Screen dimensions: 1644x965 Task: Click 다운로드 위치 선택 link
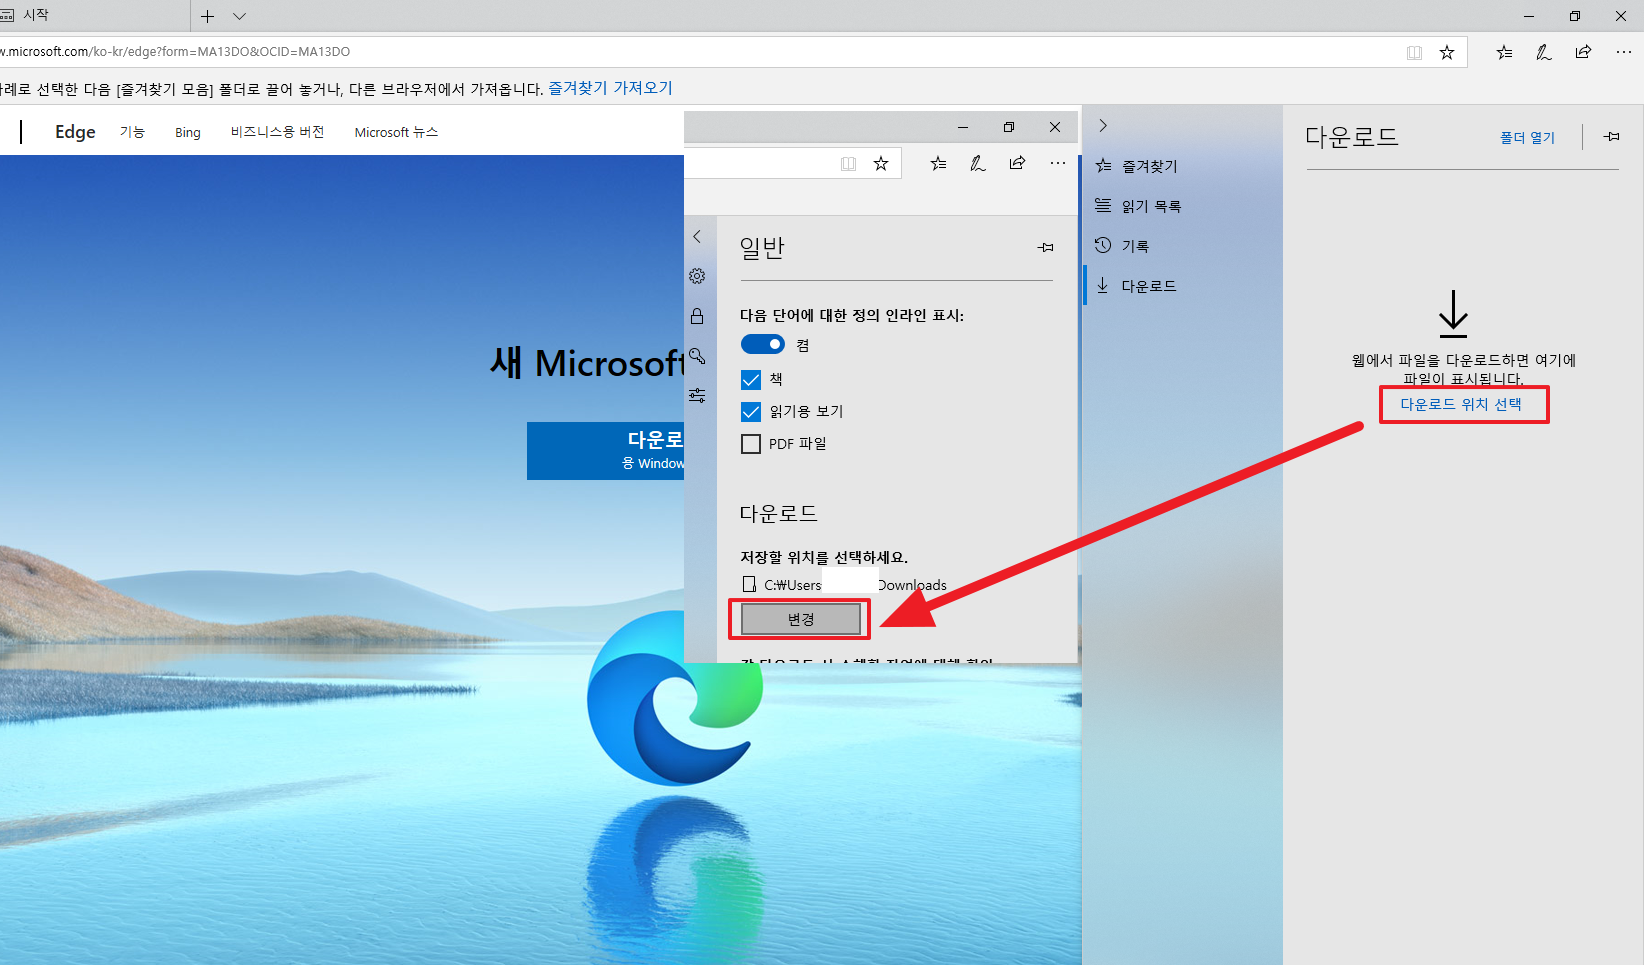point(1461,404)
